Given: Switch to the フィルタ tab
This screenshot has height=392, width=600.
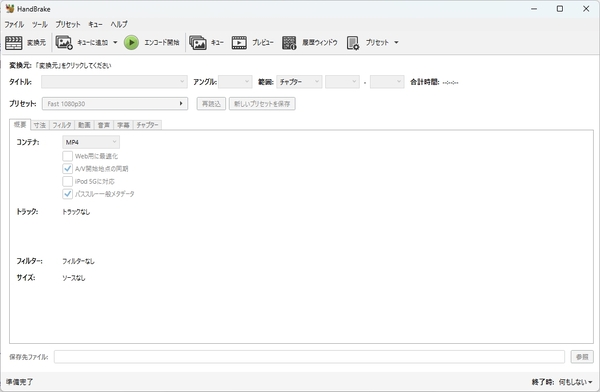Looking at the screenshot, I should click(62, 125).
